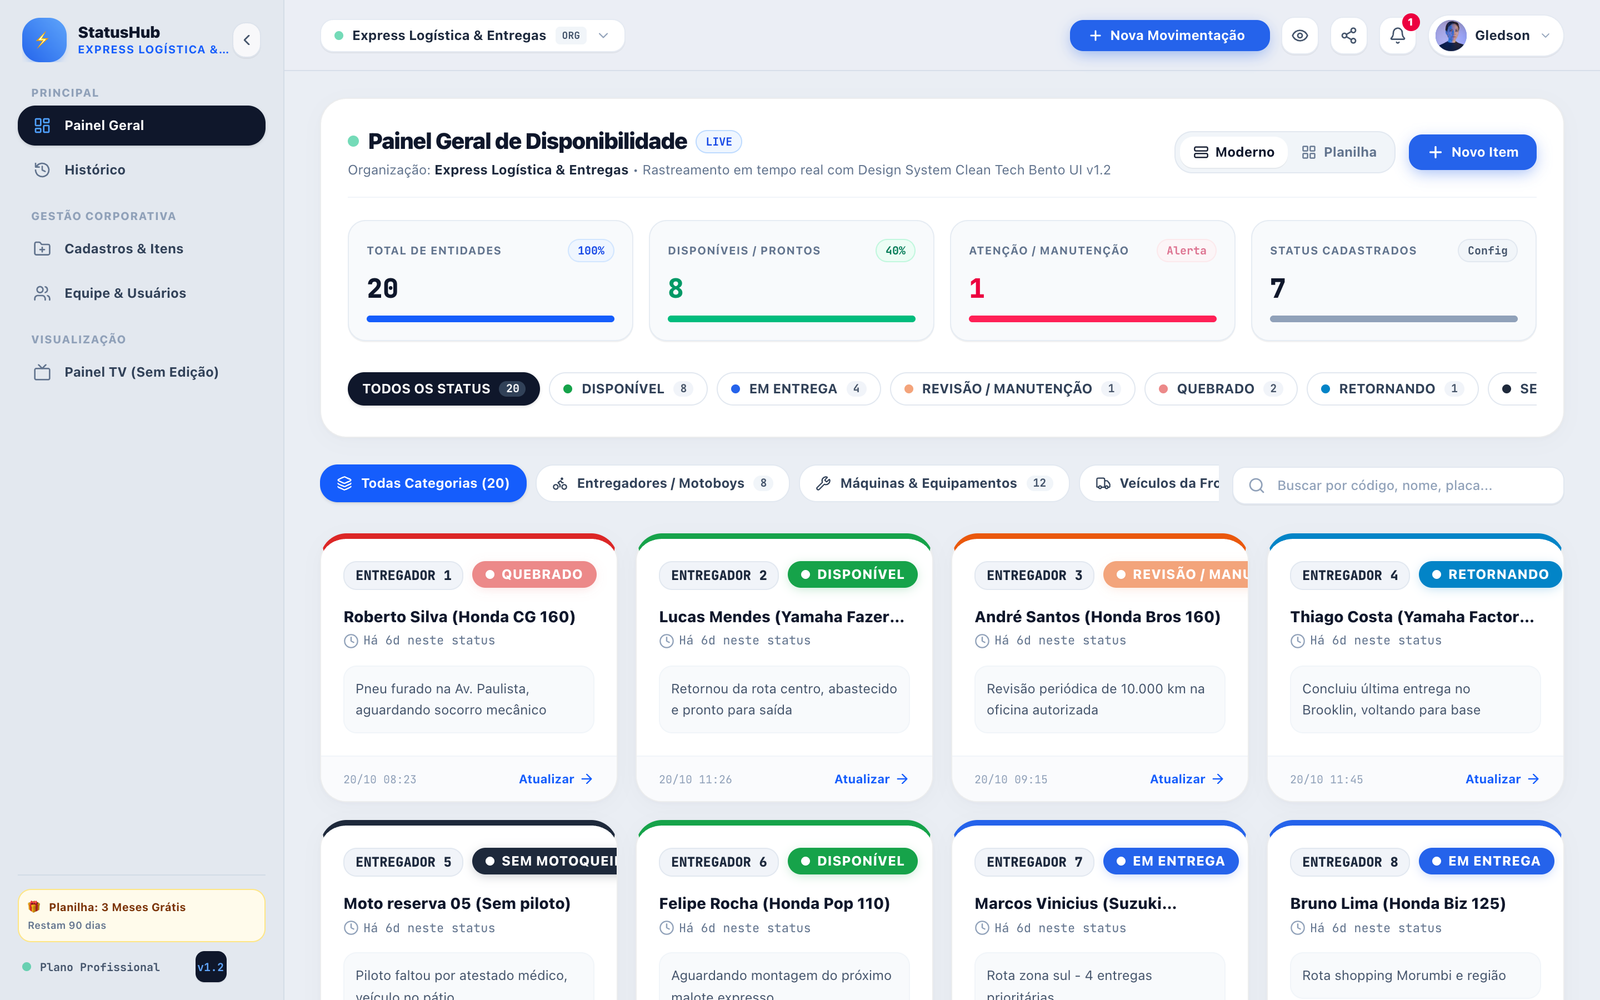Image resolution: width=1600 pixels, height=1000 pixels.
Task: Expand the Express Logística organization dropdown
Action: (x=472, y=35)
